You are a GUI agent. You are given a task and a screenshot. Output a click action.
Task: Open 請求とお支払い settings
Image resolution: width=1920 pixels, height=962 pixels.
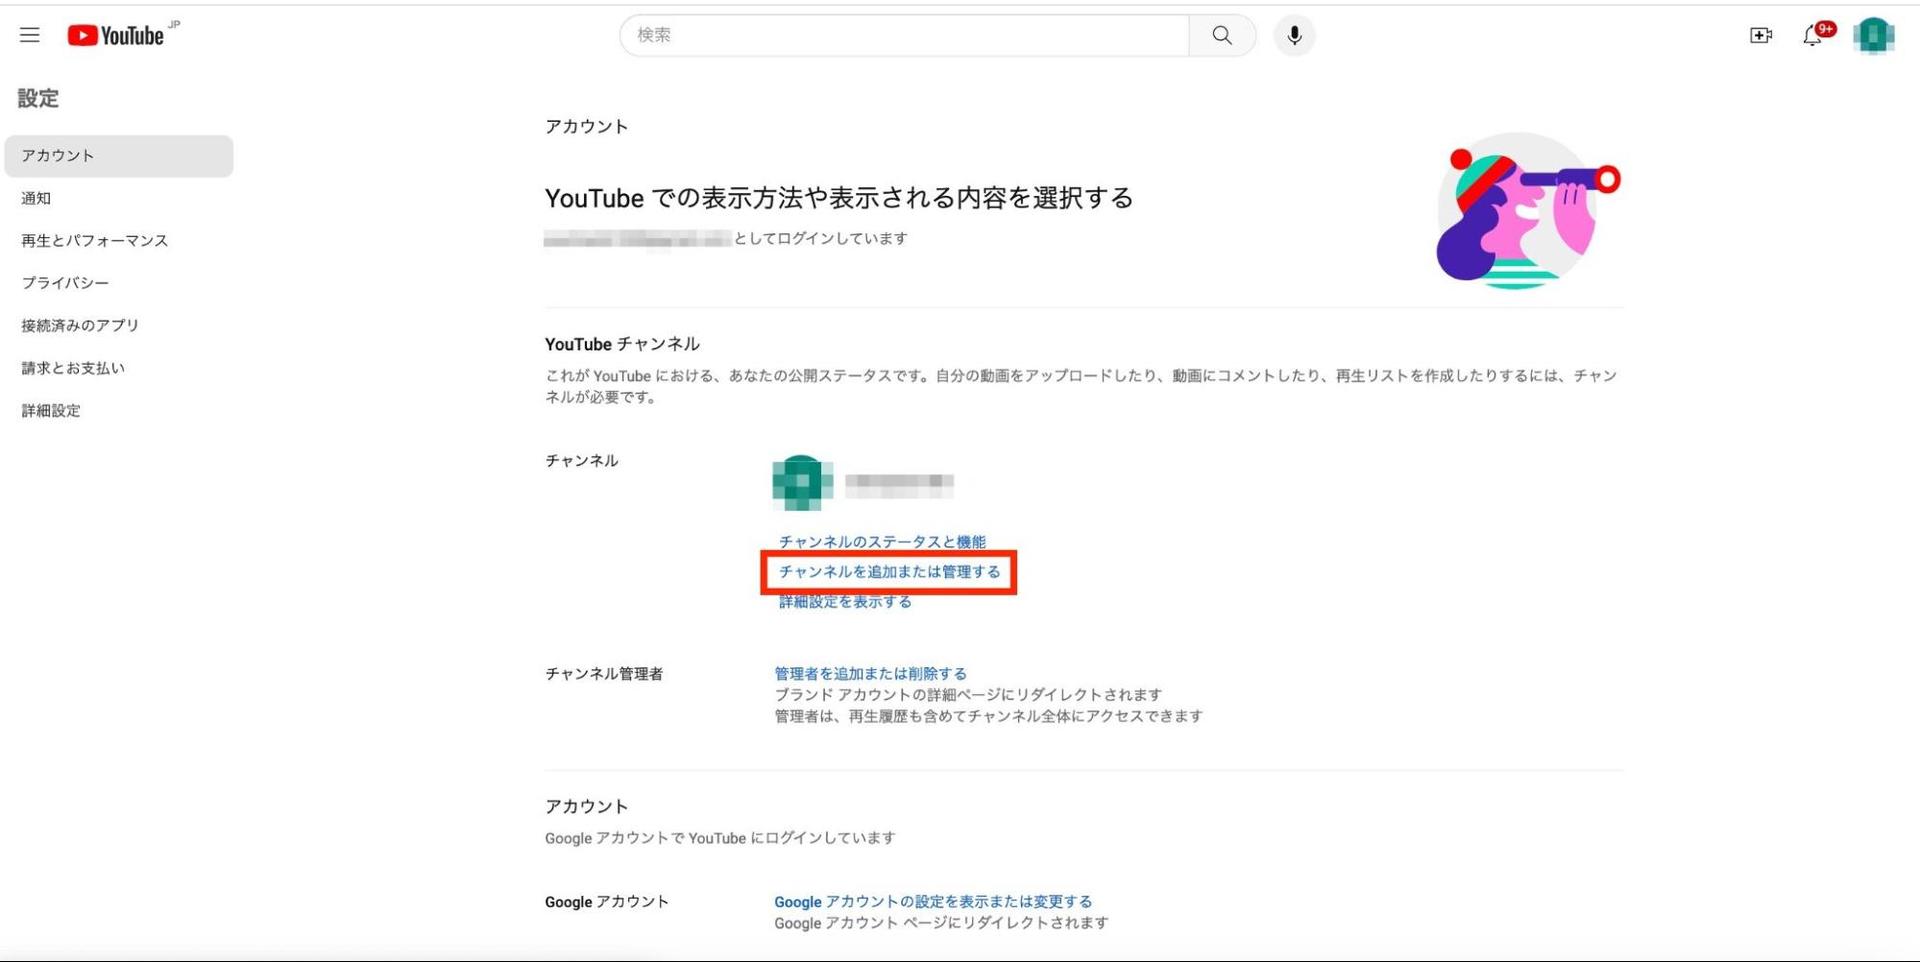click(72, 367)
